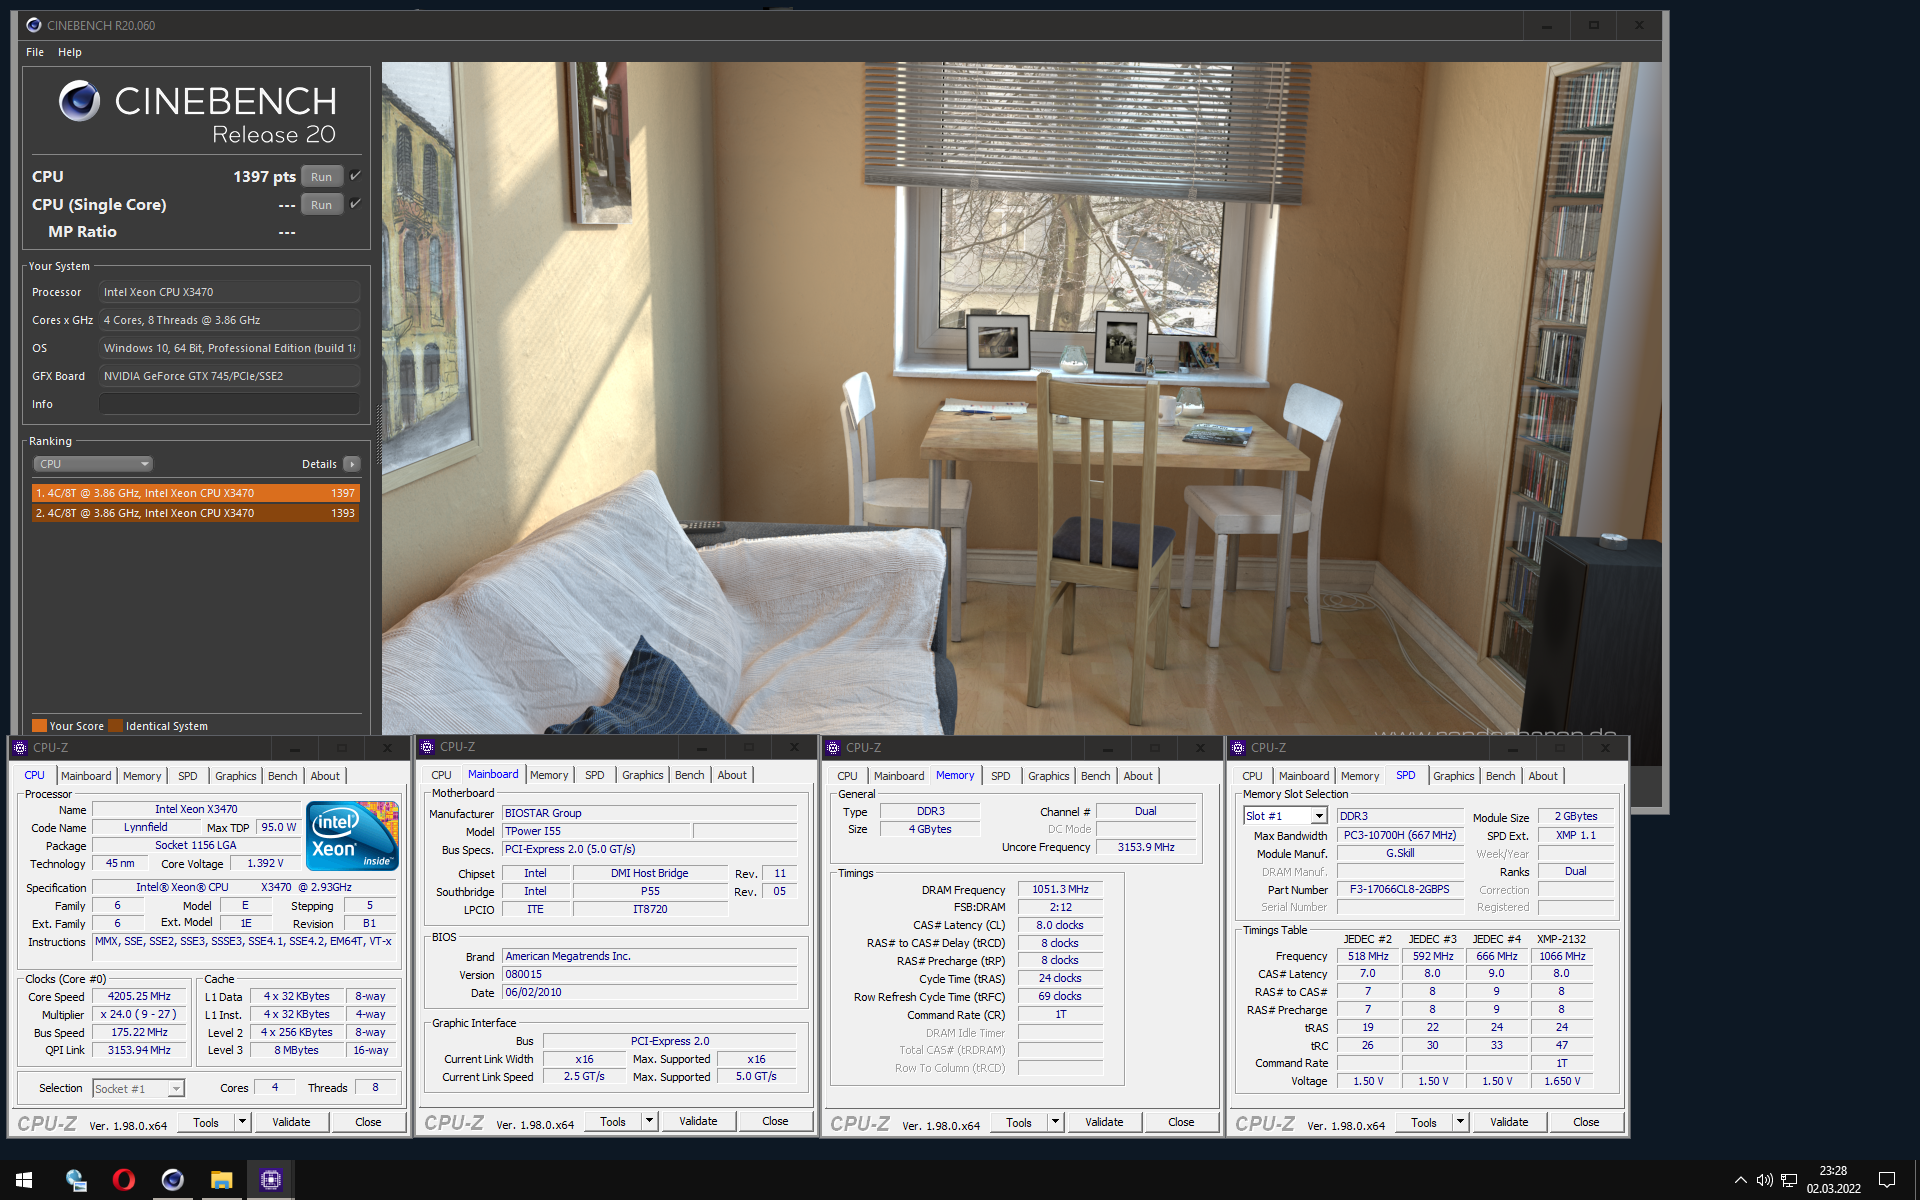
Task: Select Graphics tab in Mainboard window
Action: click(642, 775)
